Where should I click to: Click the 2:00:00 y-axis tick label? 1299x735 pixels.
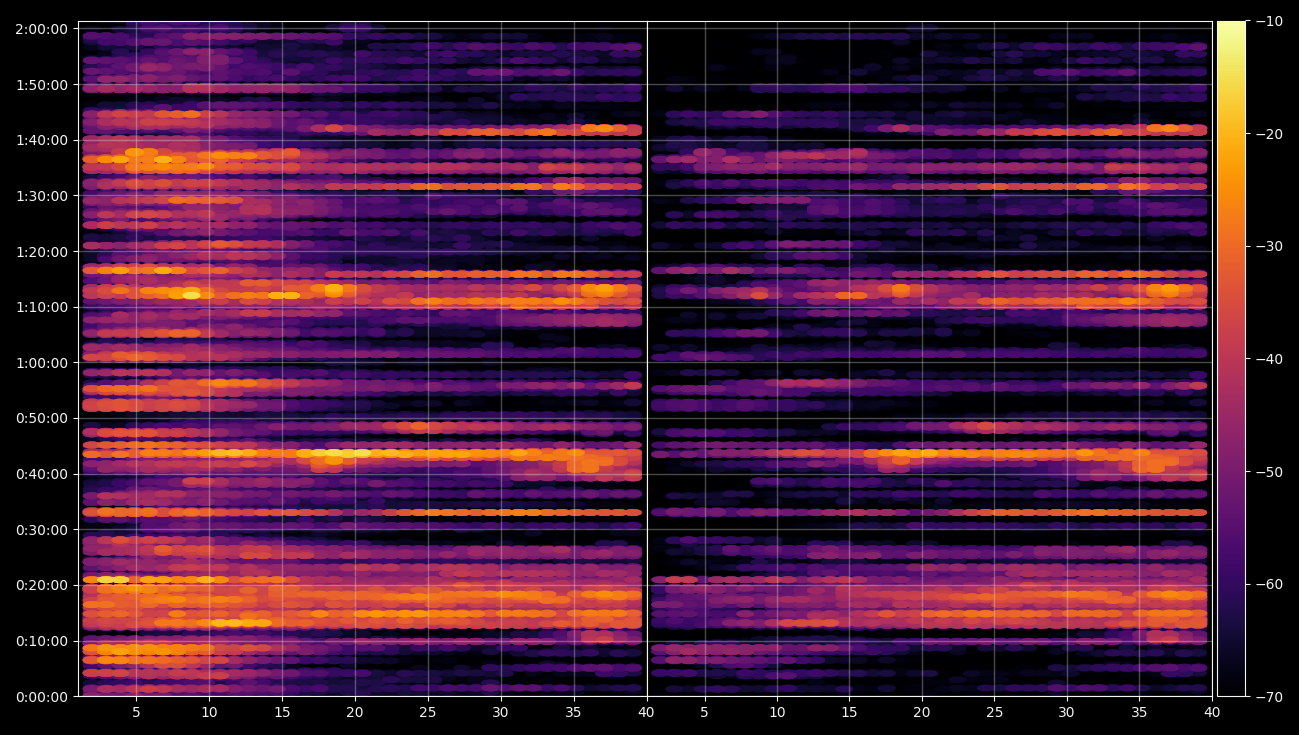[41, 29]
